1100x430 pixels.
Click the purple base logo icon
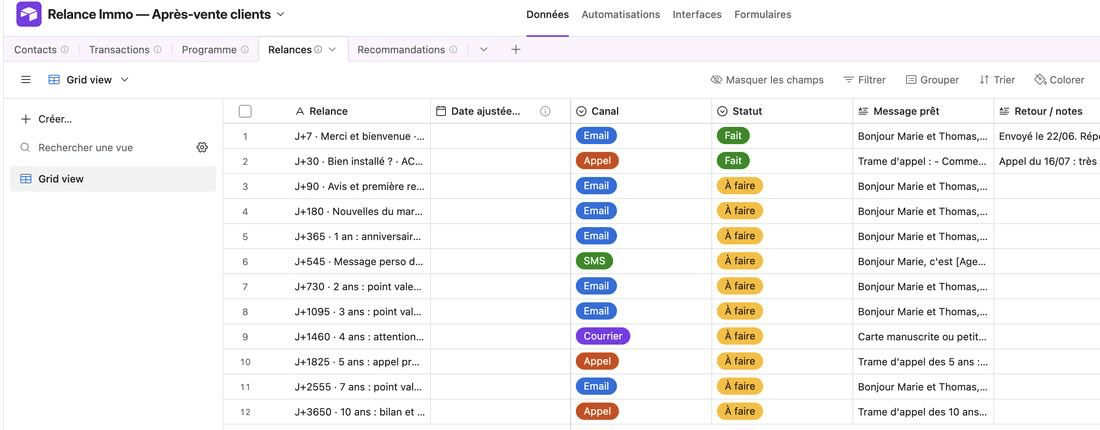click(29, 14)
